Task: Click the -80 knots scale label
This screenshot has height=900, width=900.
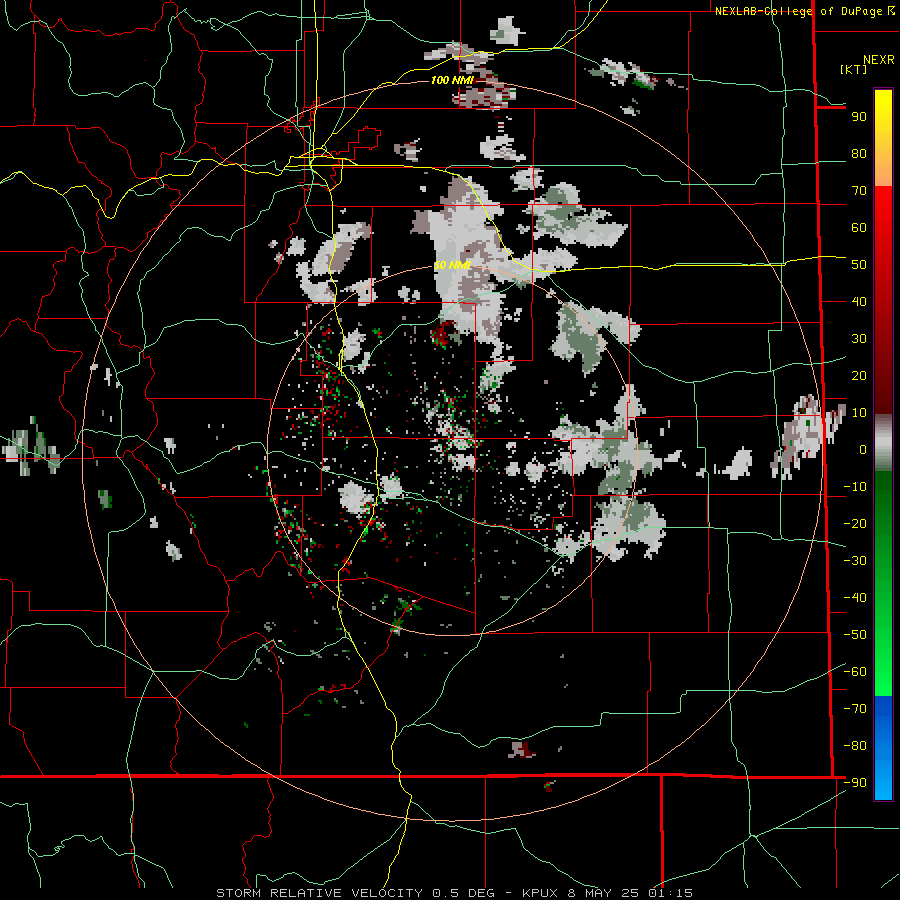Action: click(x=855, y=746)
